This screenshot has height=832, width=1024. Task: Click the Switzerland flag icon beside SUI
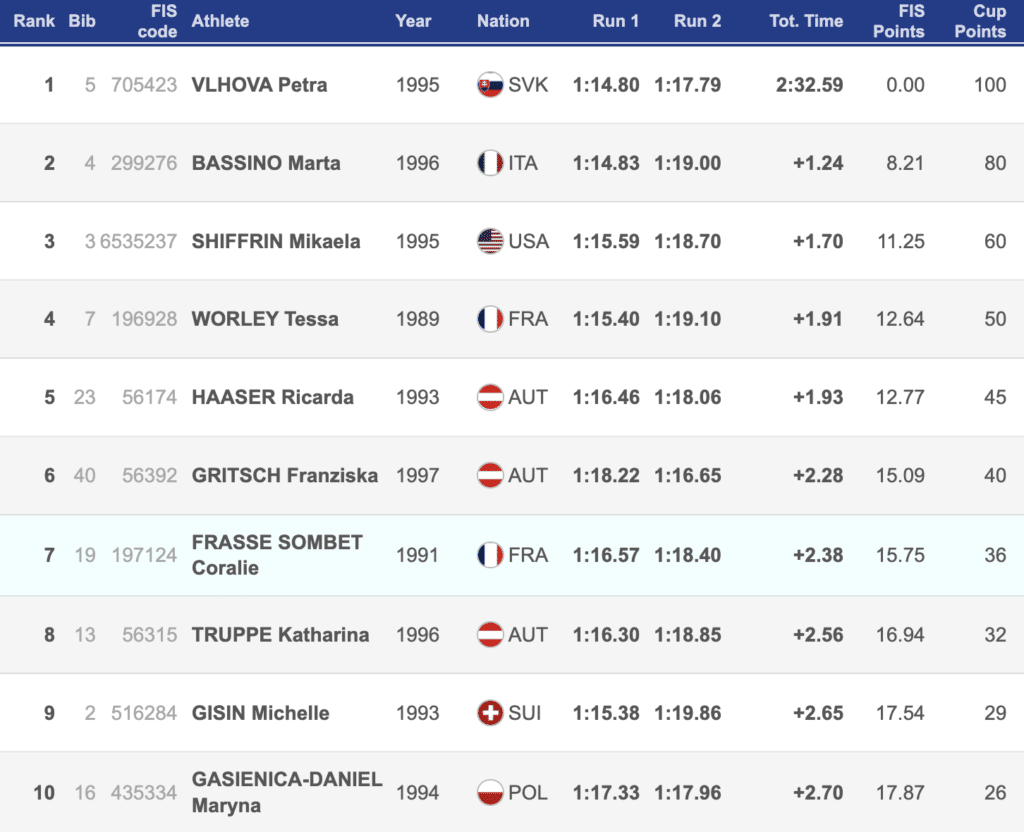pyautogui.click(x=490, y=713)
